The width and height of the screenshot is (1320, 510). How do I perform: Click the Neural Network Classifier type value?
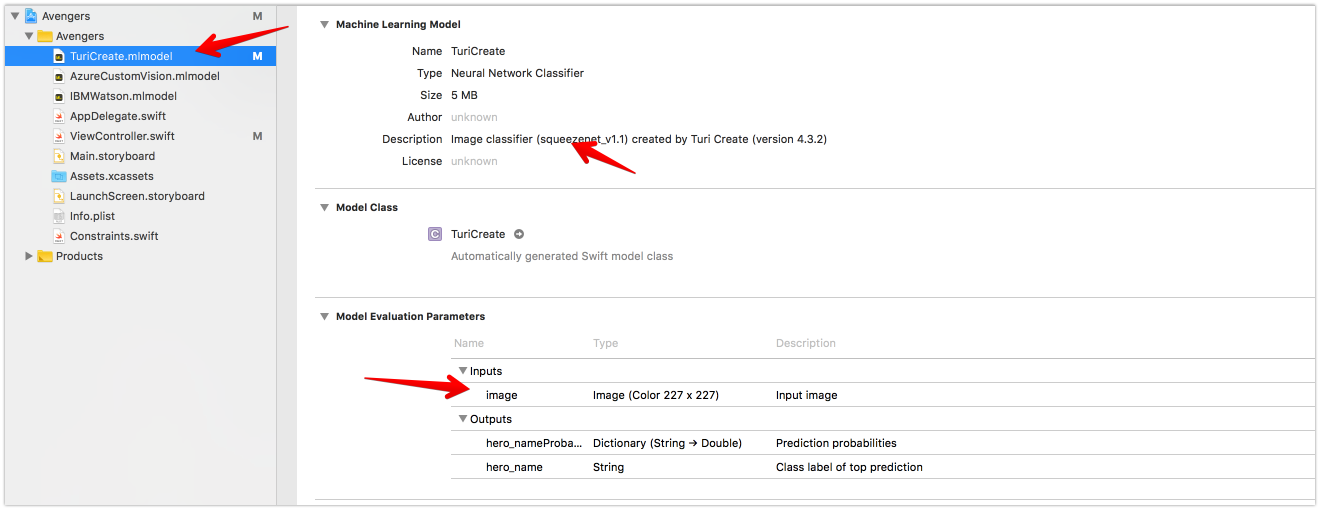tap(517, 73)
